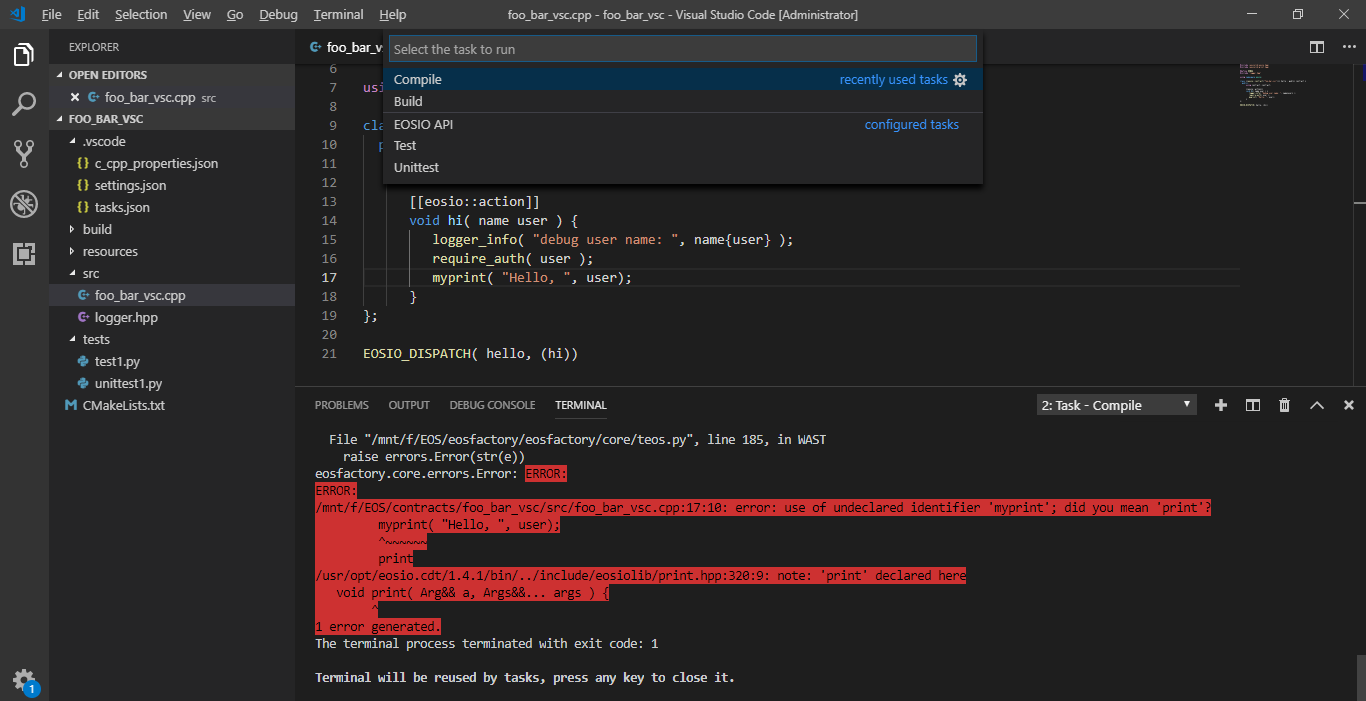
Task: Collapse the .vscode folder
Action: [x=172, y=142]
